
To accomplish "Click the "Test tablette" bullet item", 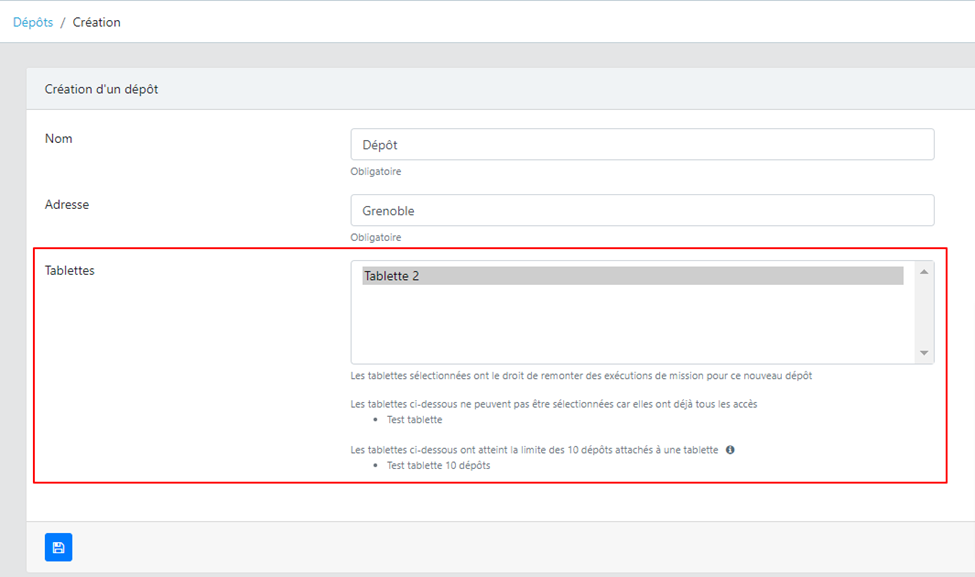I will click(x=414, y=420).
